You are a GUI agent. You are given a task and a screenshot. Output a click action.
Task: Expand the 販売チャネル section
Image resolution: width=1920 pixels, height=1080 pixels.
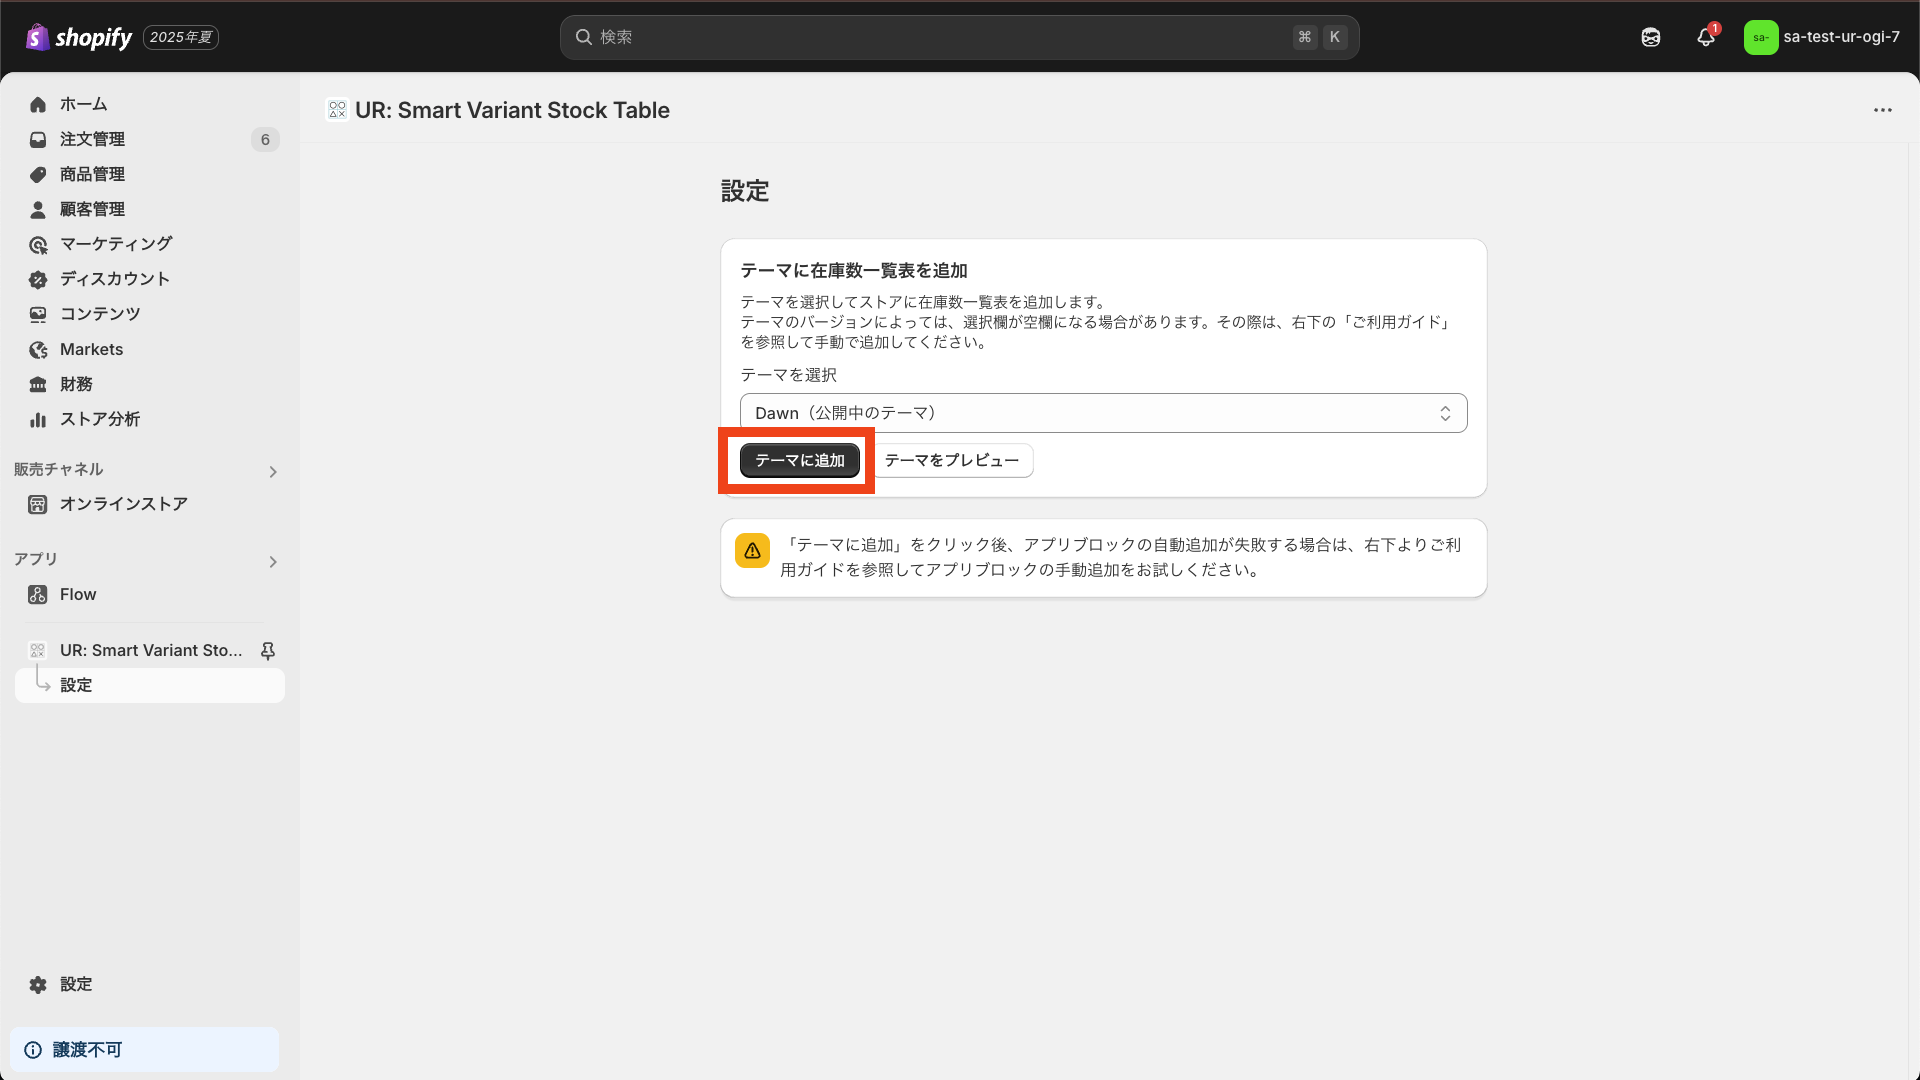(x=273, y=471)
